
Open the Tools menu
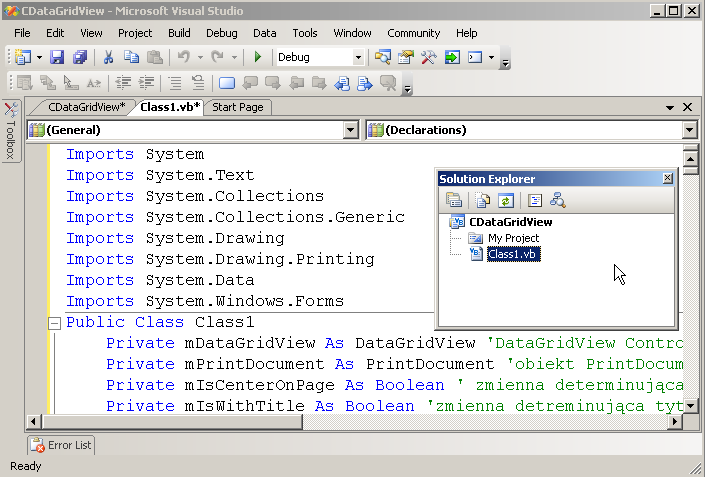[x=305, y=33]
